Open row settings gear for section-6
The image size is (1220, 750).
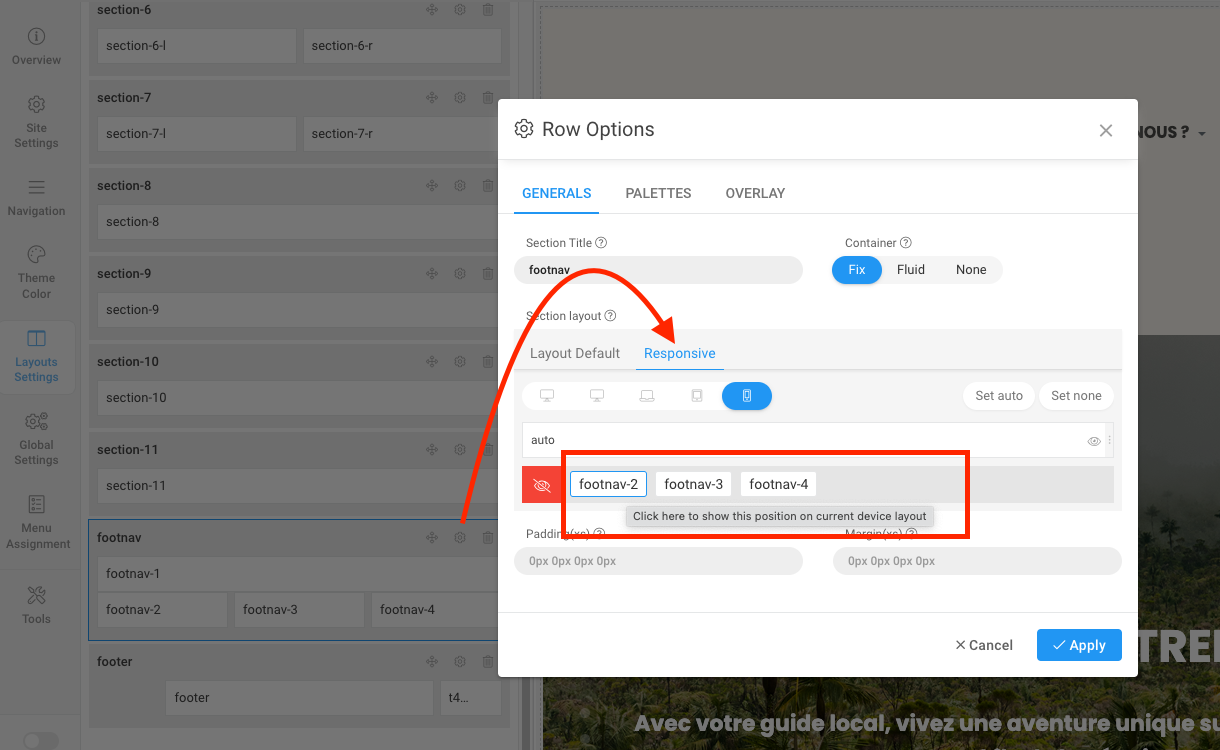tap(460, 10)
